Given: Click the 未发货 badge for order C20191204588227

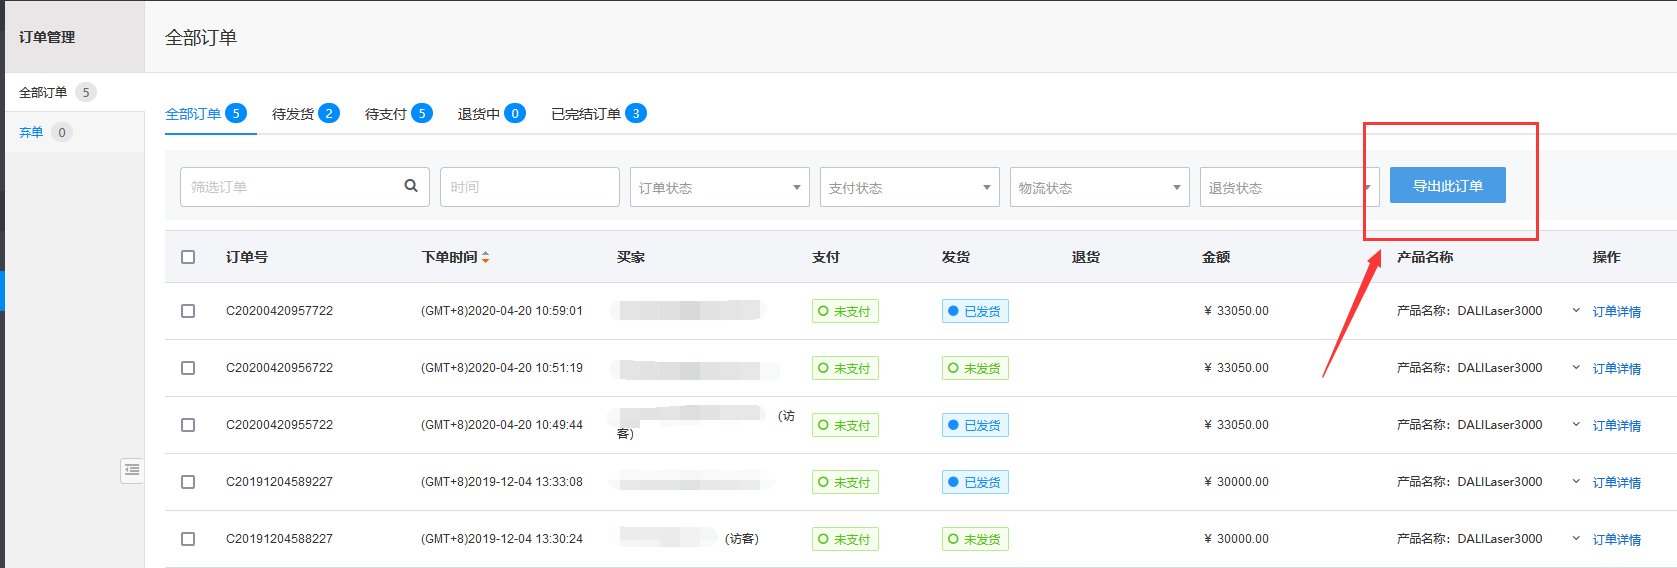Looking at the screenshot, I should click(x=974, y=539).
